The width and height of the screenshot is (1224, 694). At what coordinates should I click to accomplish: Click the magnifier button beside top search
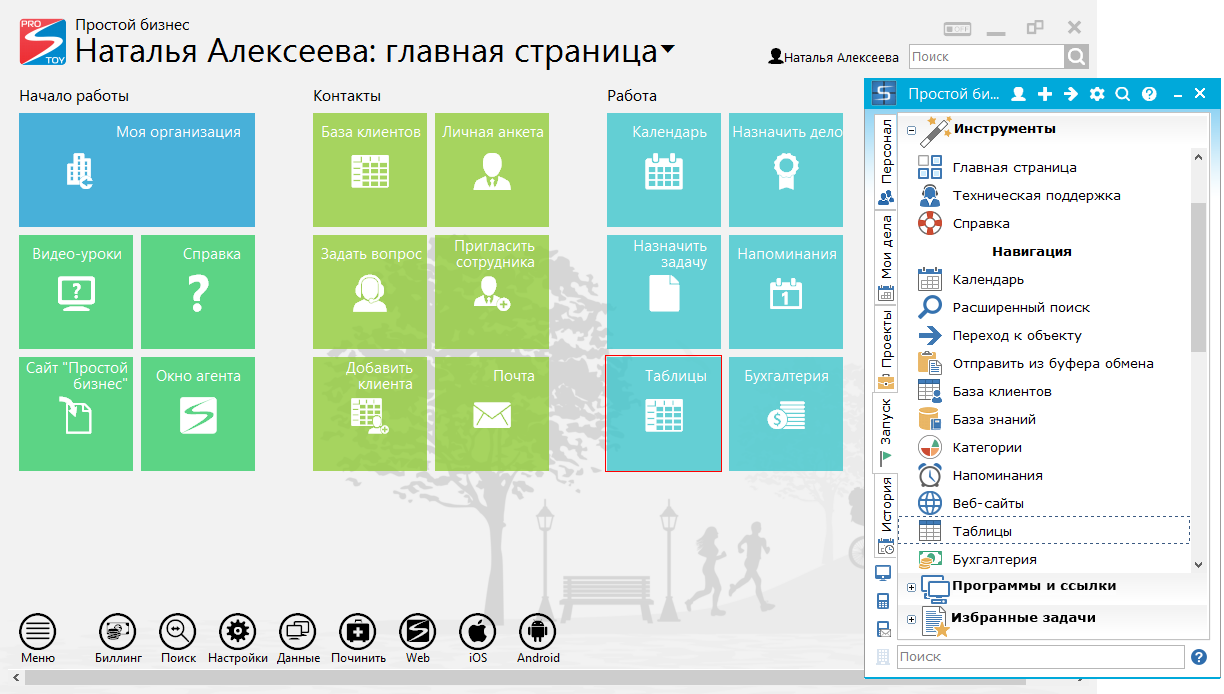tap(1076, 57)
